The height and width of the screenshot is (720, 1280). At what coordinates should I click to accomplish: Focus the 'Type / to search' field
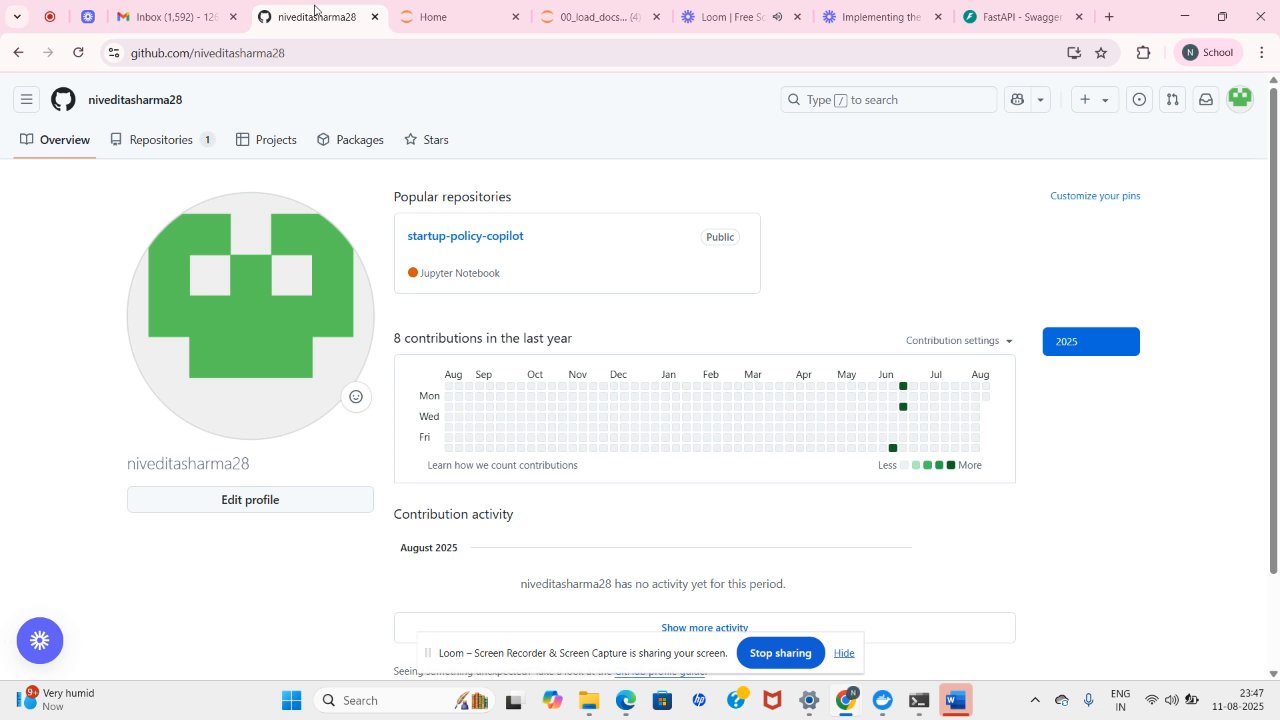coord(889,100)
